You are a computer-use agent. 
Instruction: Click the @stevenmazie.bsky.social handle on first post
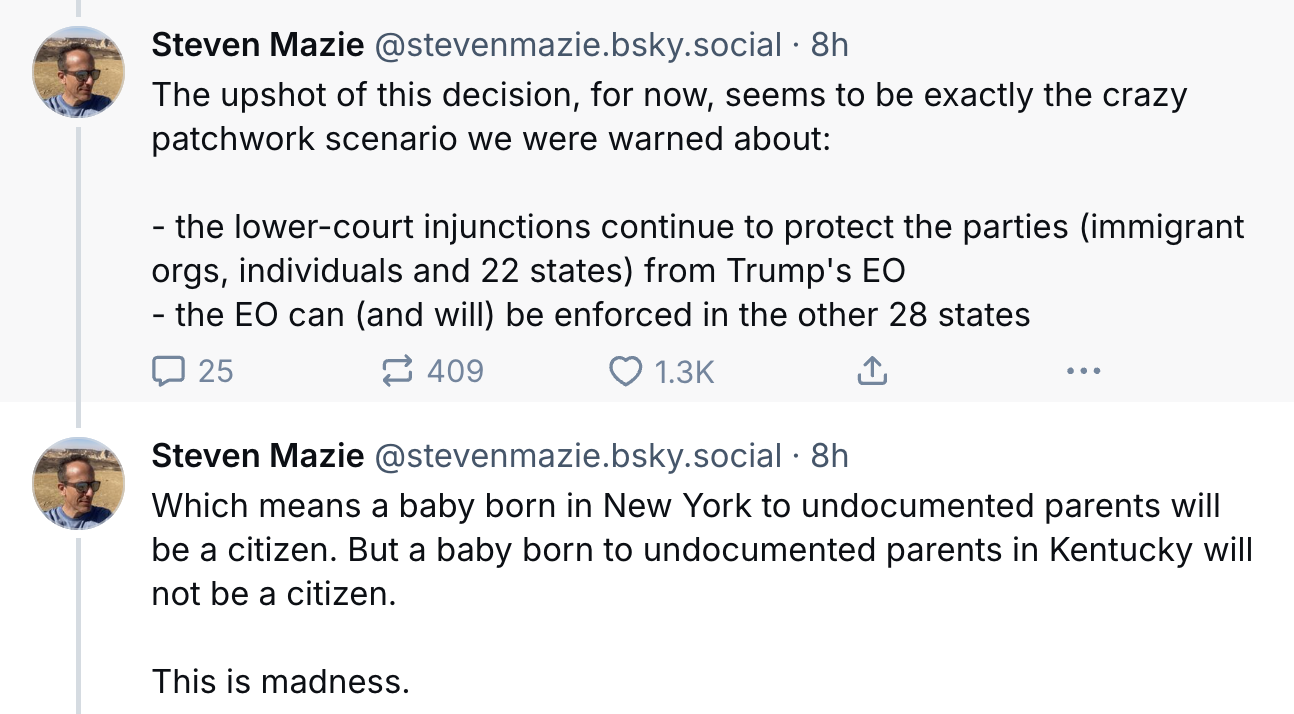[577, 45]
